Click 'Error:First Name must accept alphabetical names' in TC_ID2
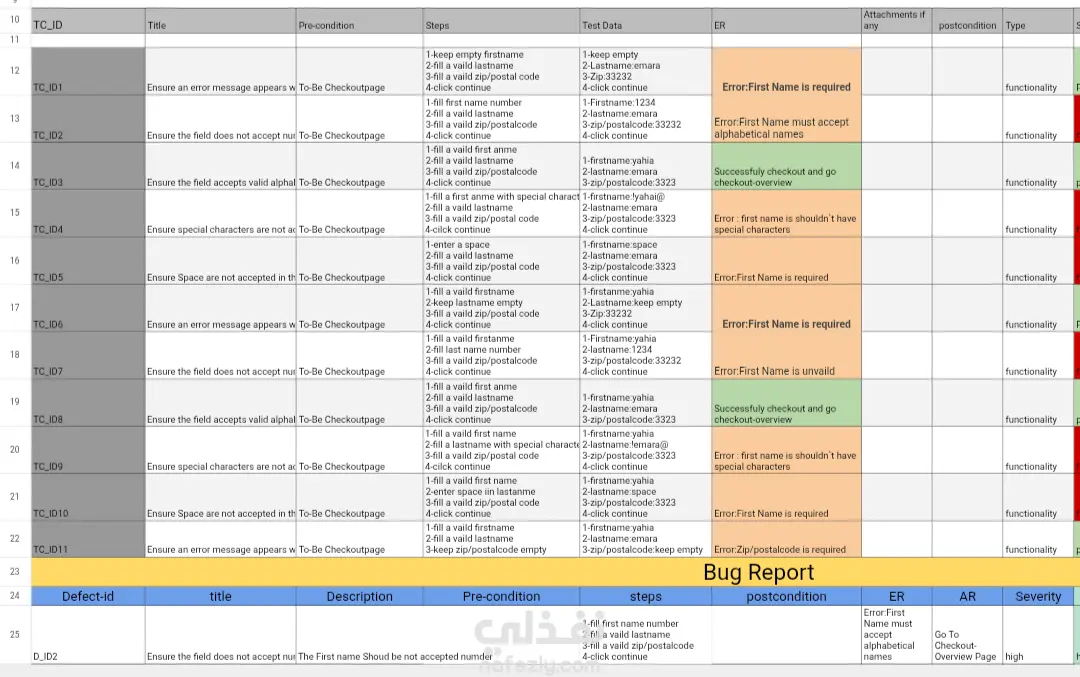This screenshot has width=1080, height=677. pyautogui.click(x=787, y=119)
